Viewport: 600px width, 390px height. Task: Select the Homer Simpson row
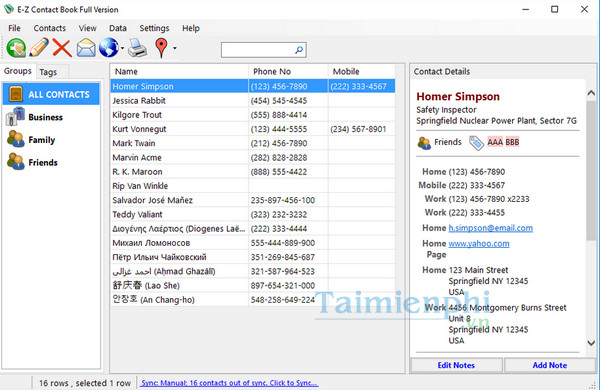253,86
